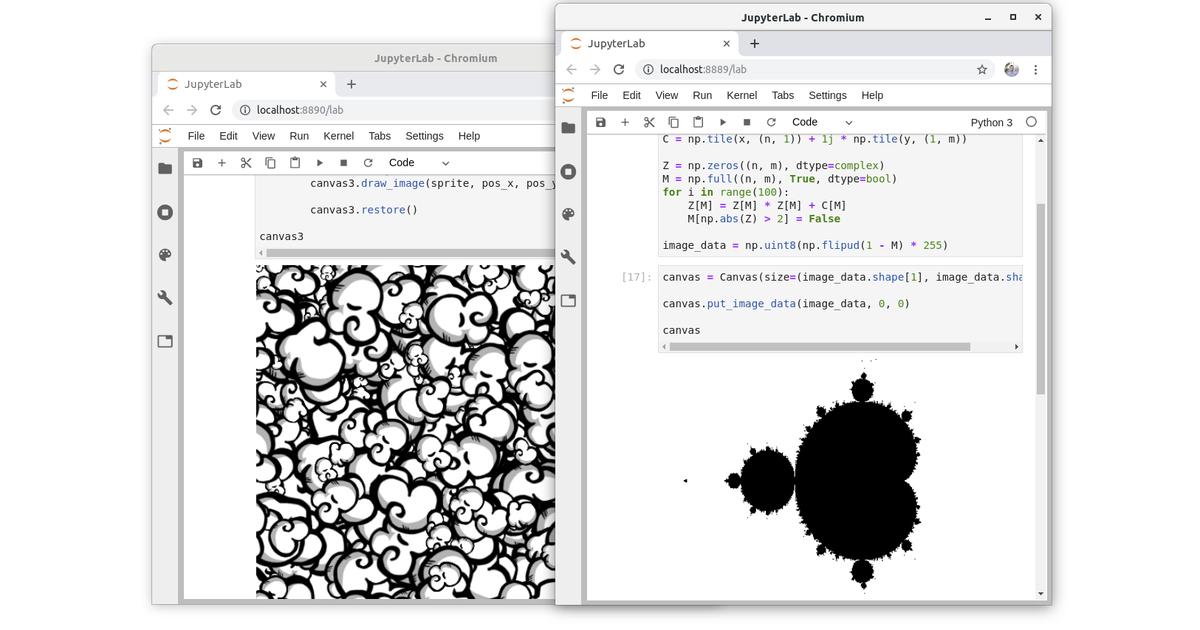Open the Code cell type dropdown in the left notebook
Image resolution: width=1200 pixels, height=630 pixels.
point(419,163)
